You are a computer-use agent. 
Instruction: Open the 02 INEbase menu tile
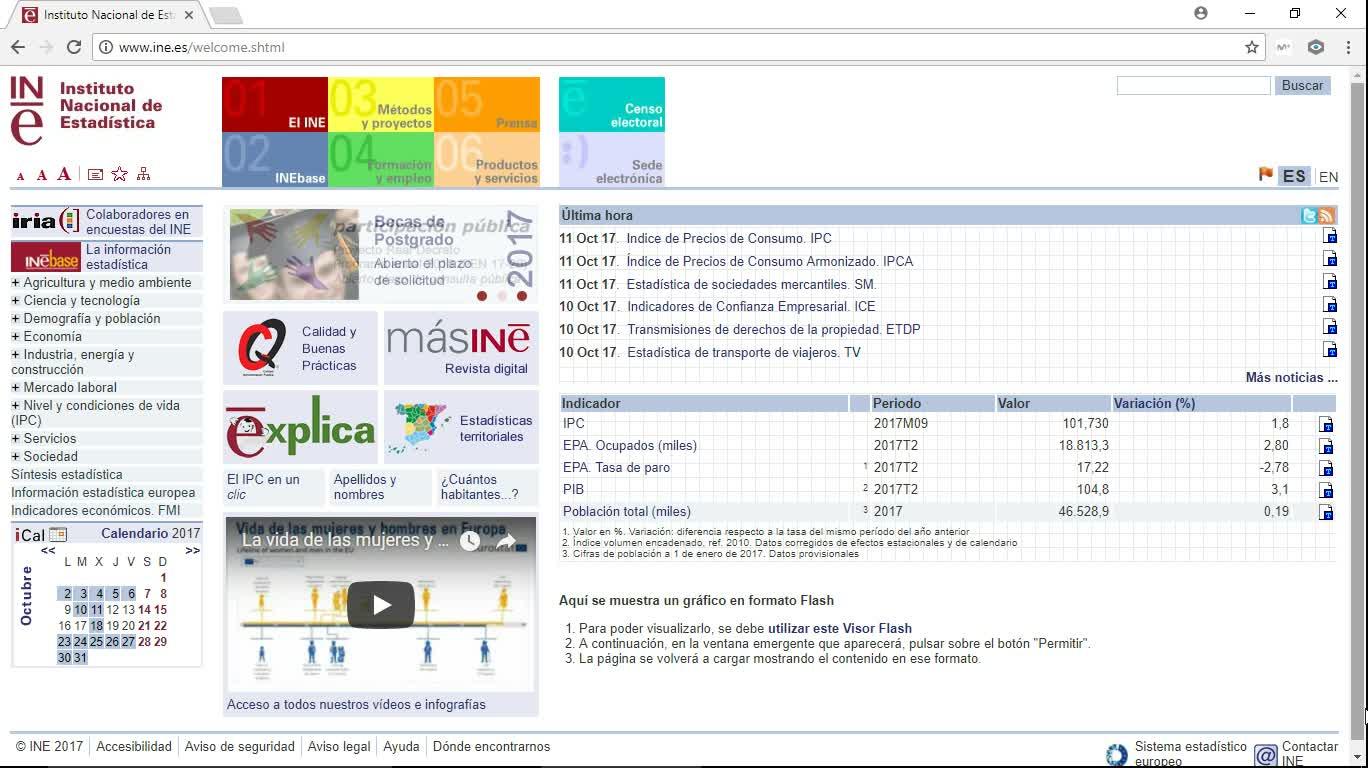tap(275, 160)
